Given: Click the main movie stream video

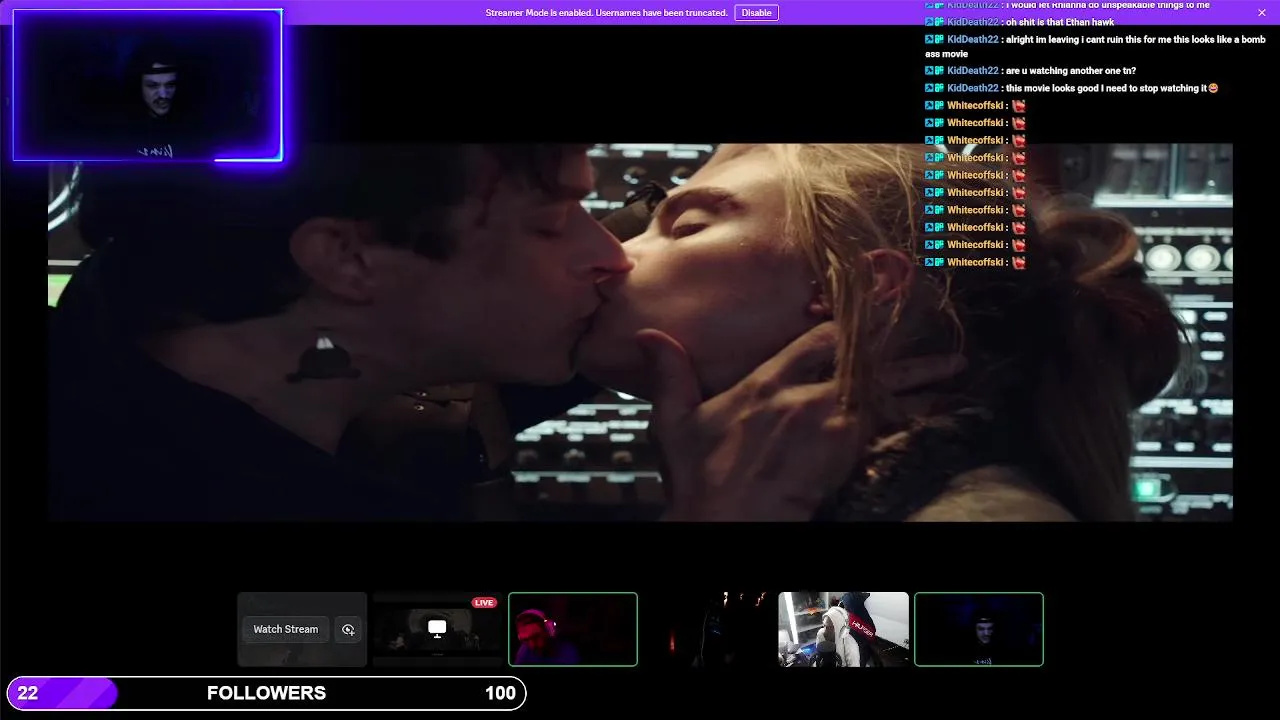Looking at the screenshot, I should click(640, 332).
